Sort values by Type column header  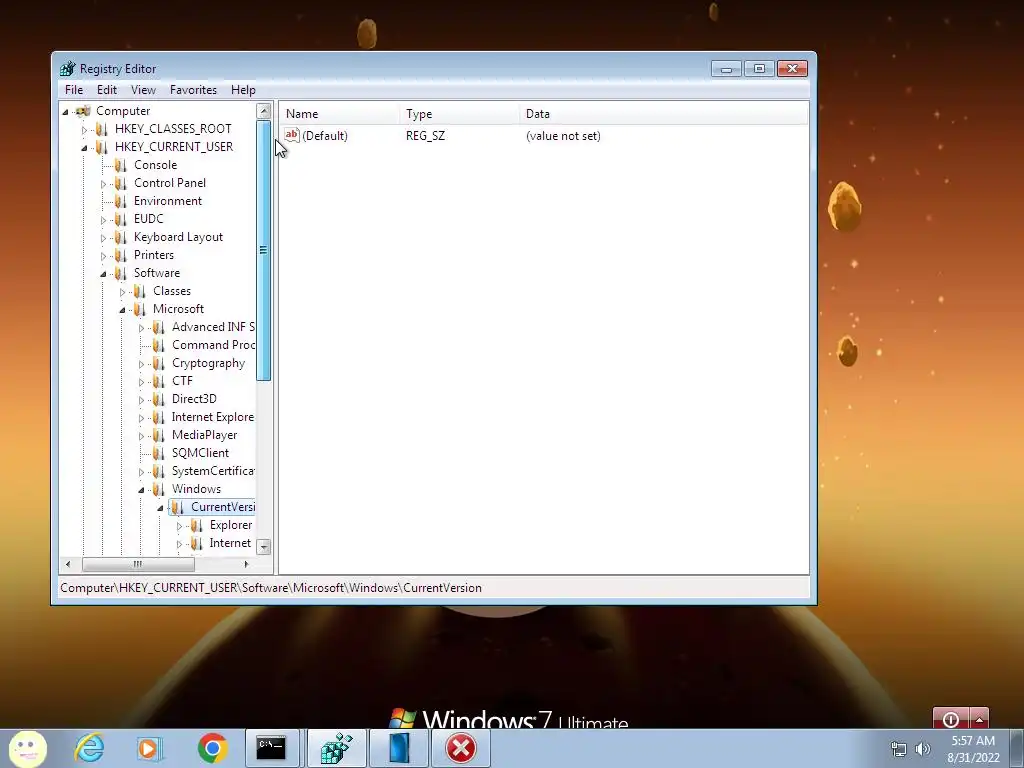459,114
